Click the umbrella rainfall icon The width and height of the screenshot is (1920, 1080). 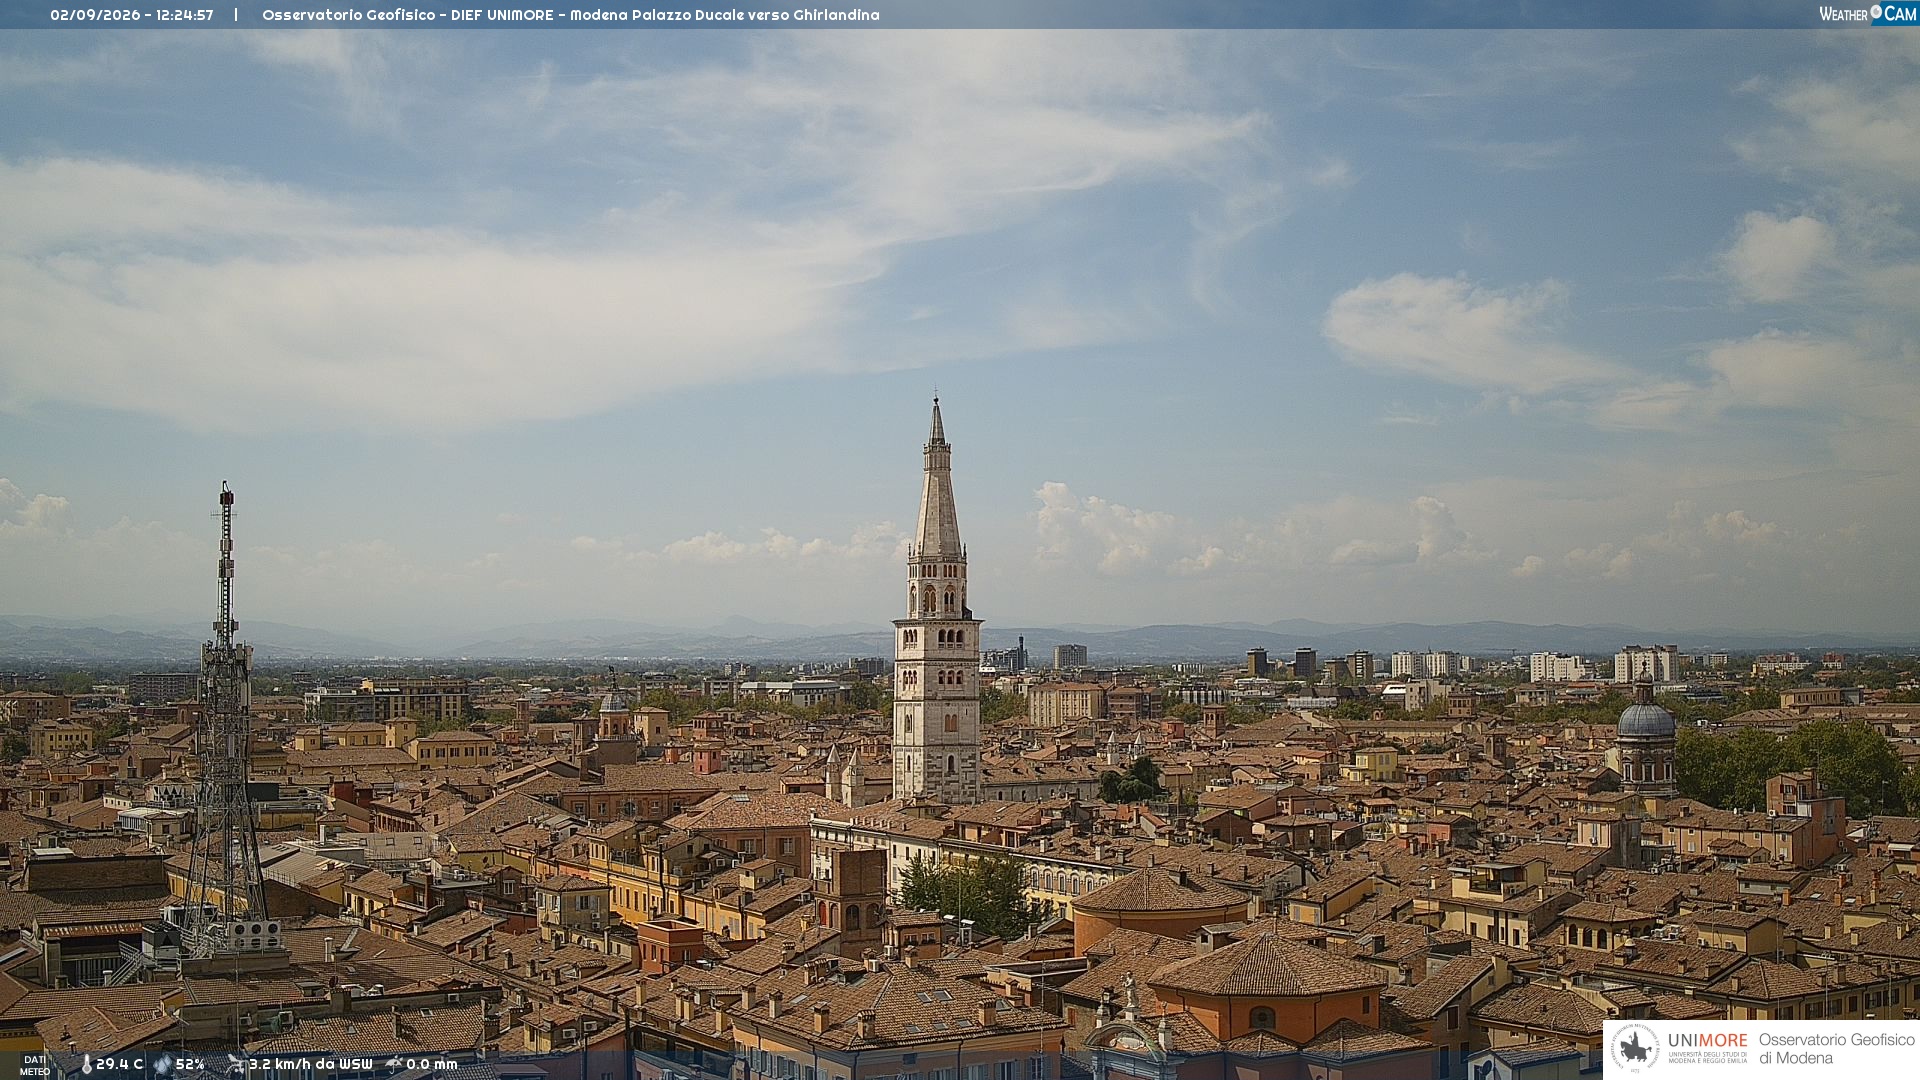click(394, 1064)
